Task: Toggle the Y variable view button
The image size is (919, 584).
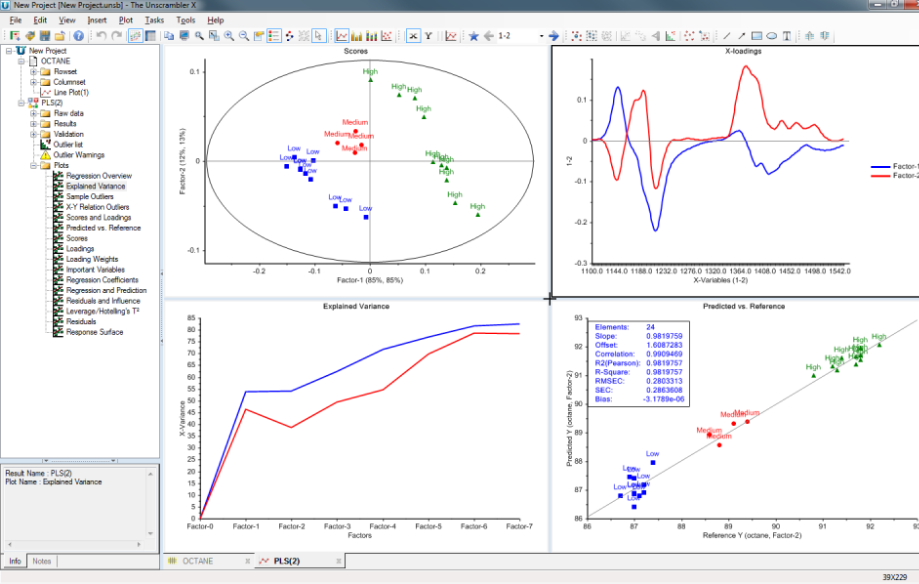Action: pyautogui.click(x=428, y=36)
